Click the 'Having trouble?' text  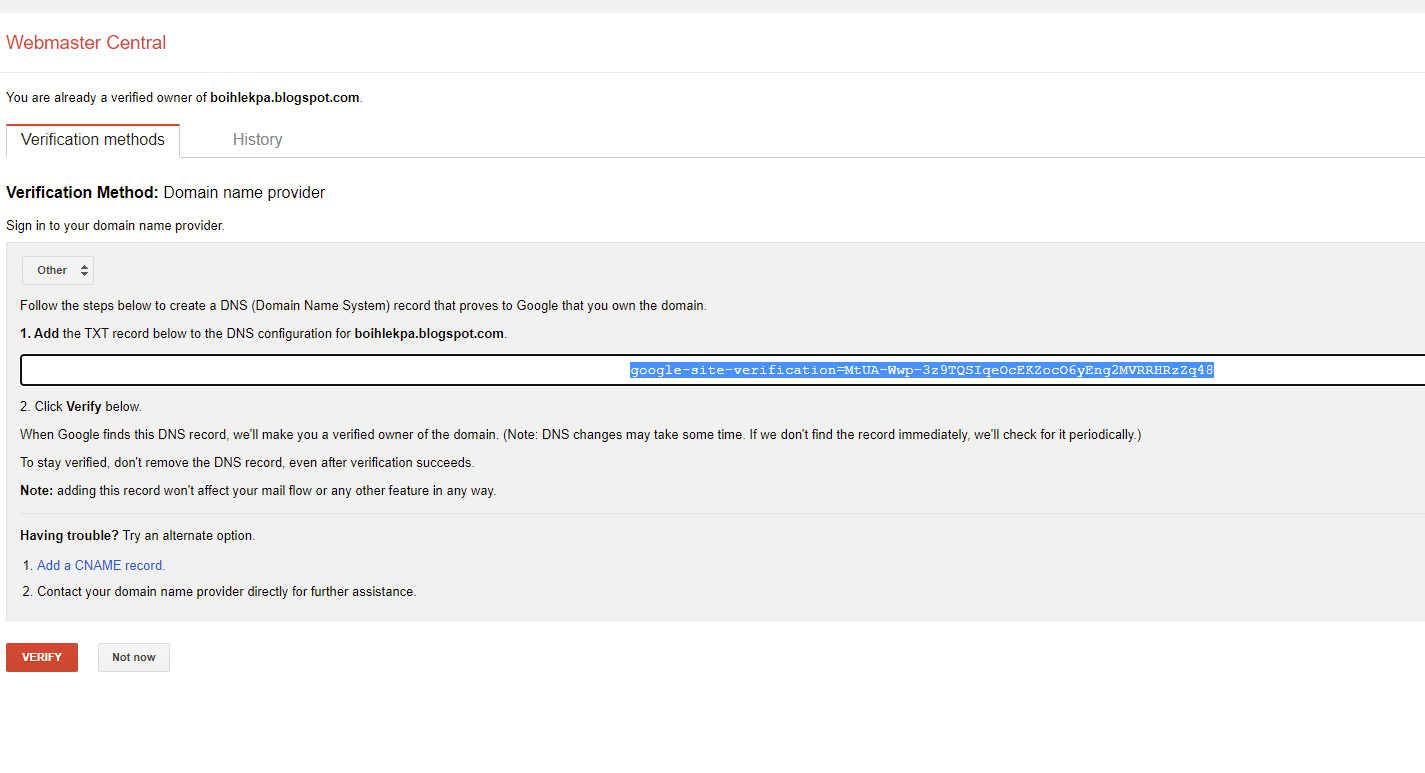tap(69, 535)
